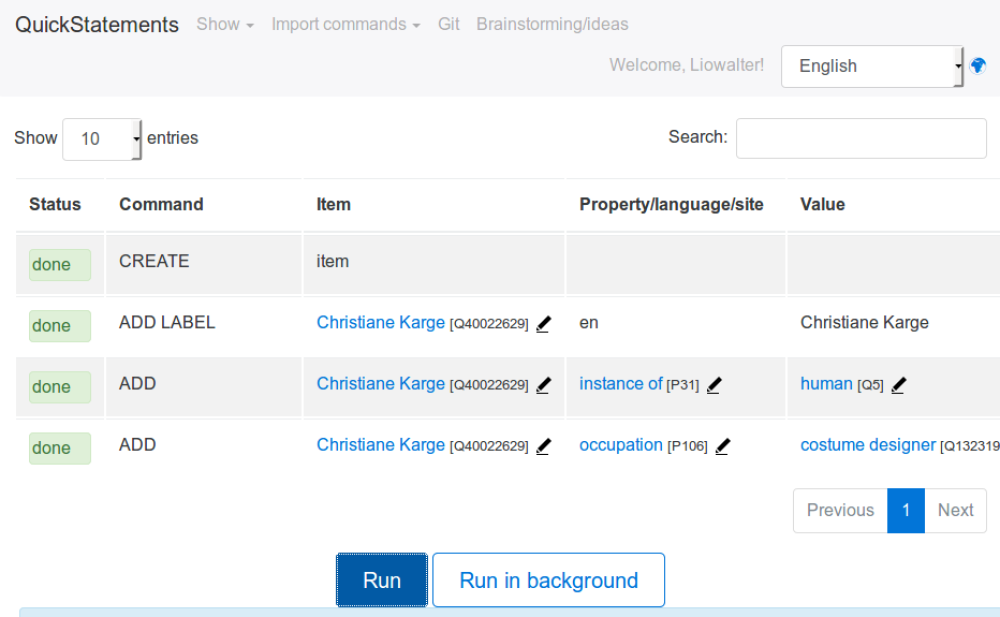Go to the Previous page
Viewport: 1000px width, 617px height.
(x=840, y=510)
